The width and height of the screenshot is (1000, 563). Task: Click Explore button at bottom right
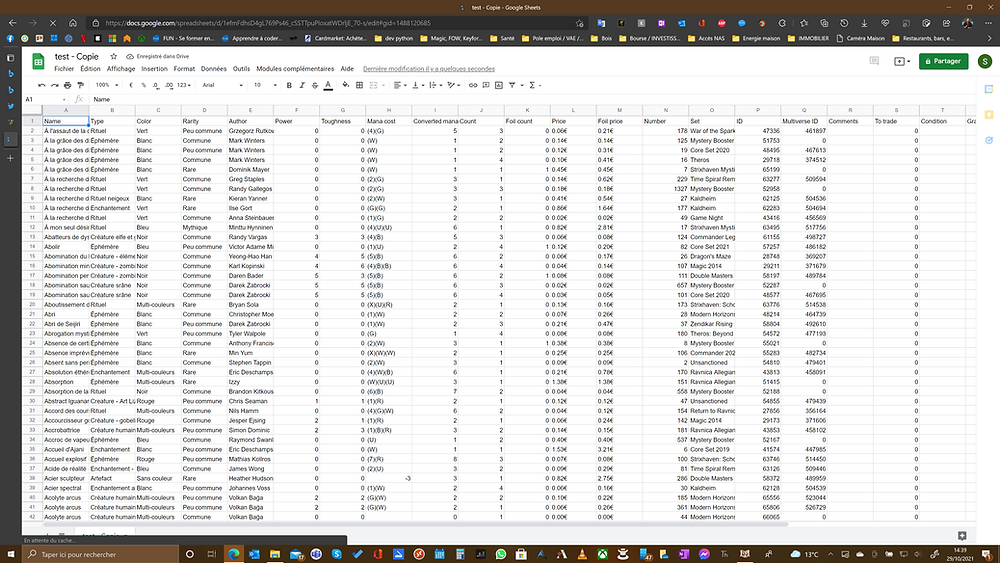click(x=962, y=536)
